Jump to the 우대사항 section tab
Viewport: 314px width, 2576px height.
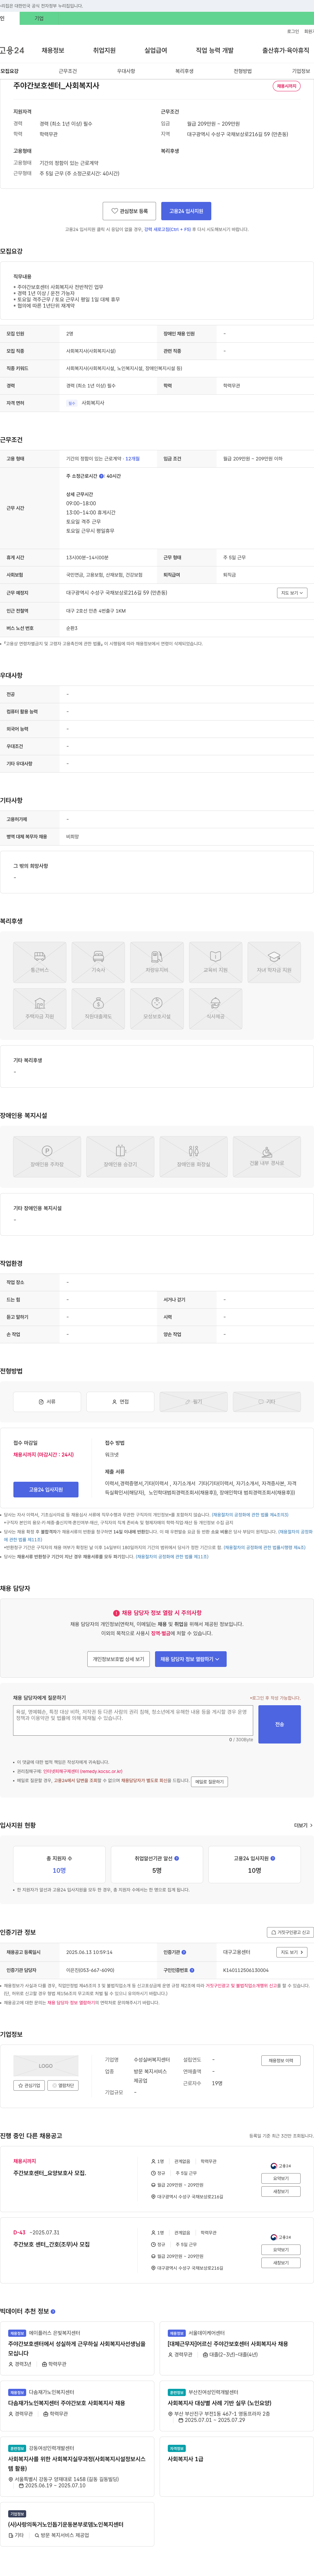[126, 71]
